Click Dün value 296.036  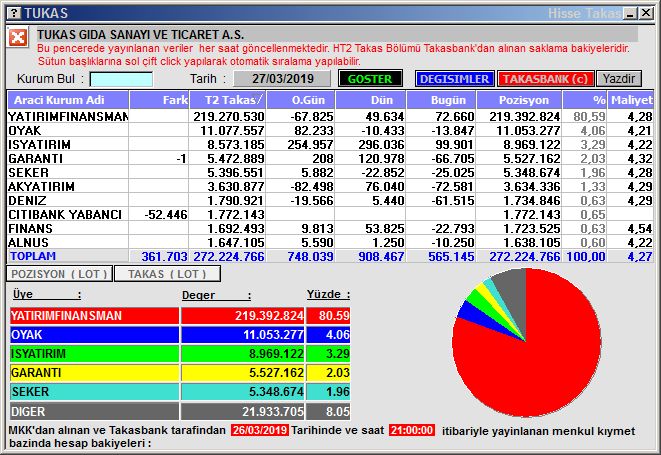(x=381, y=145)
